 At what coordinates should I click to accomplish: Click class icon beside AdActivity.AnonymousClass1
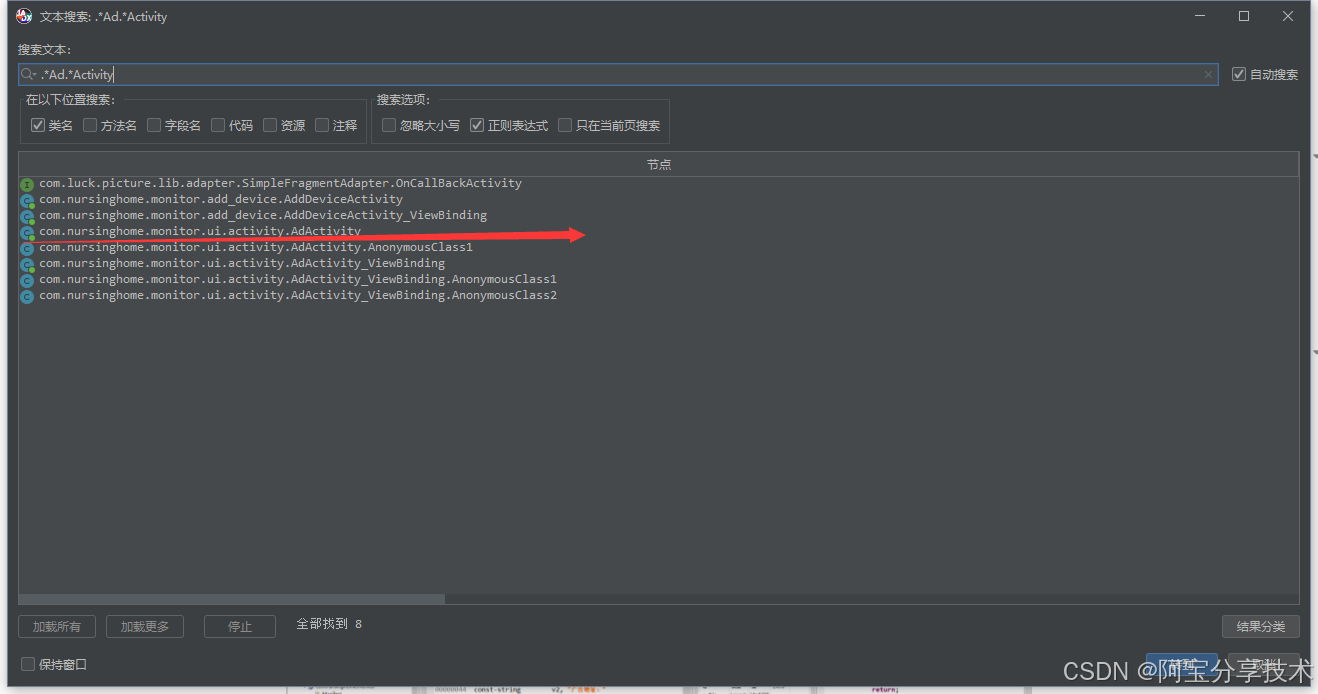[x=27, y=248]
